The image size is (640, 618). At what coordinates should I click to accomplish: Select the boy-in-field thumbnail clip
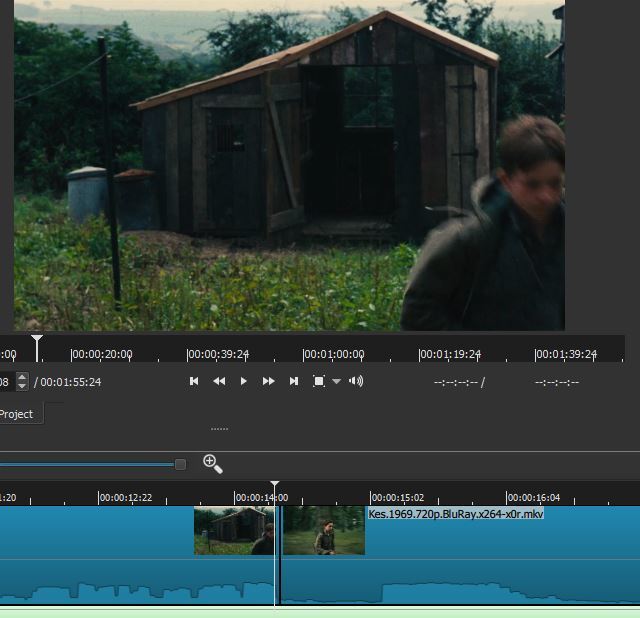[x=324, y=531]
